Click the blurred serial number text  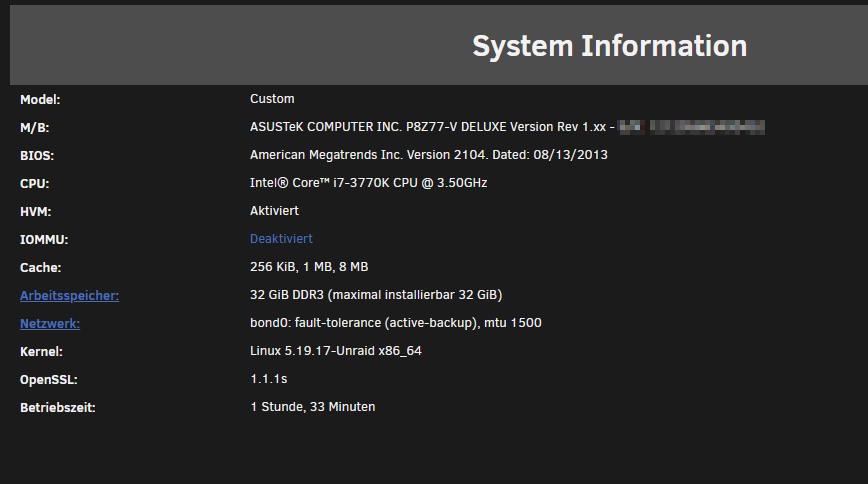[692, 127]
